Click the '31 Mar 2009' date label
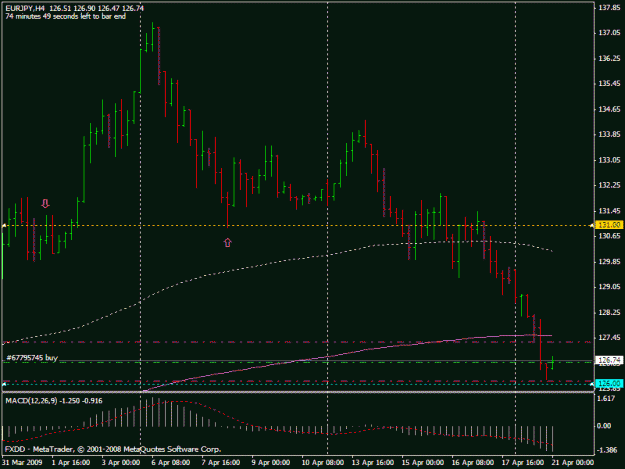The width and height of the screenshot is (625, 469). pyautogui.click(x=22, y=463)
